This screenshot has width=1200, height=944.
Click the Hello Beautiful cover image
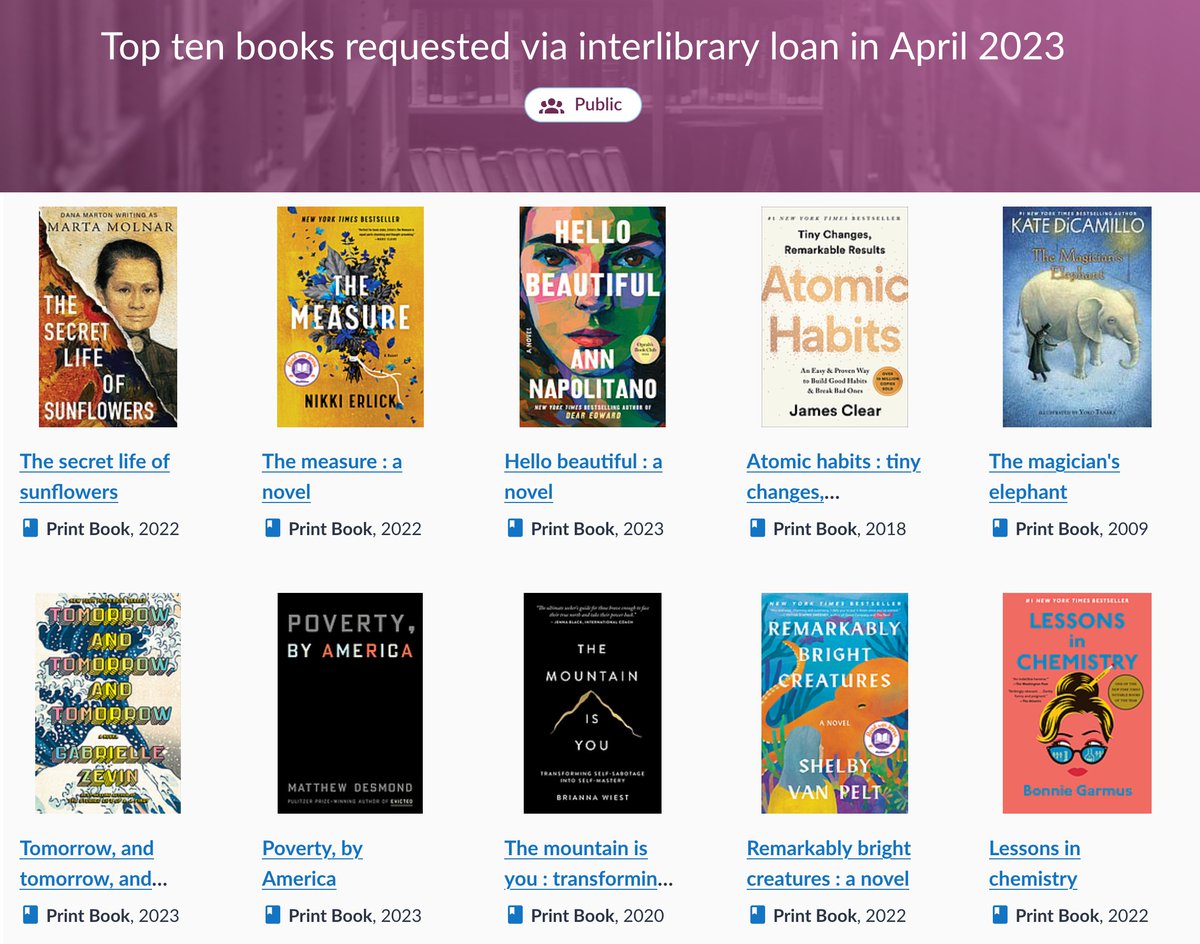pos(593,317)
